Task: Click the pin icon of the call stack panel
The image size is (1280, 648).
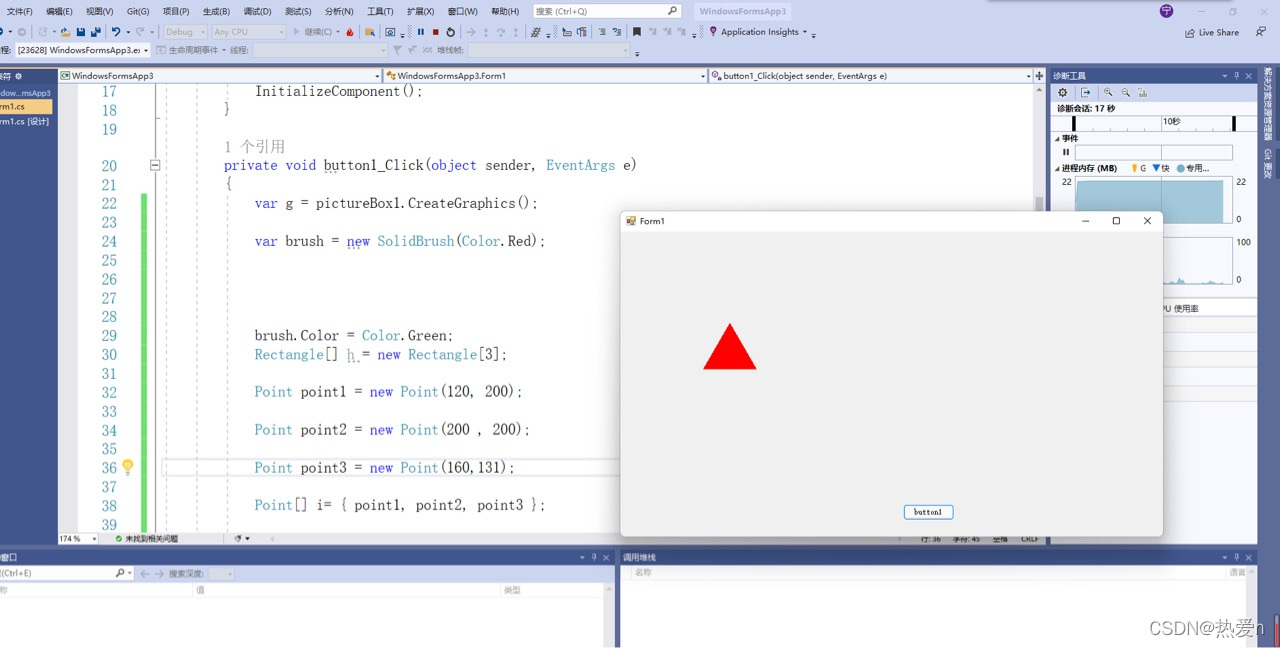Action: (1236, 557)
